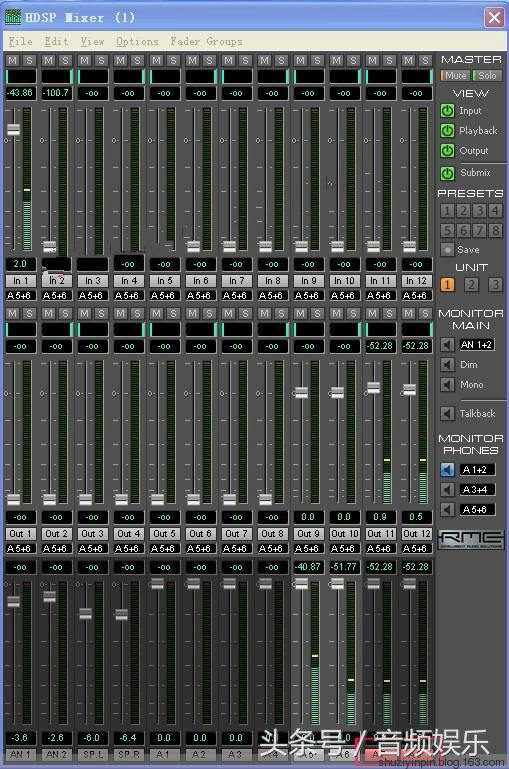Viewport: 509px width, 769px height.
Task: Open the Monitor Main AN 1+2 selector
Action: coord(476,345)
